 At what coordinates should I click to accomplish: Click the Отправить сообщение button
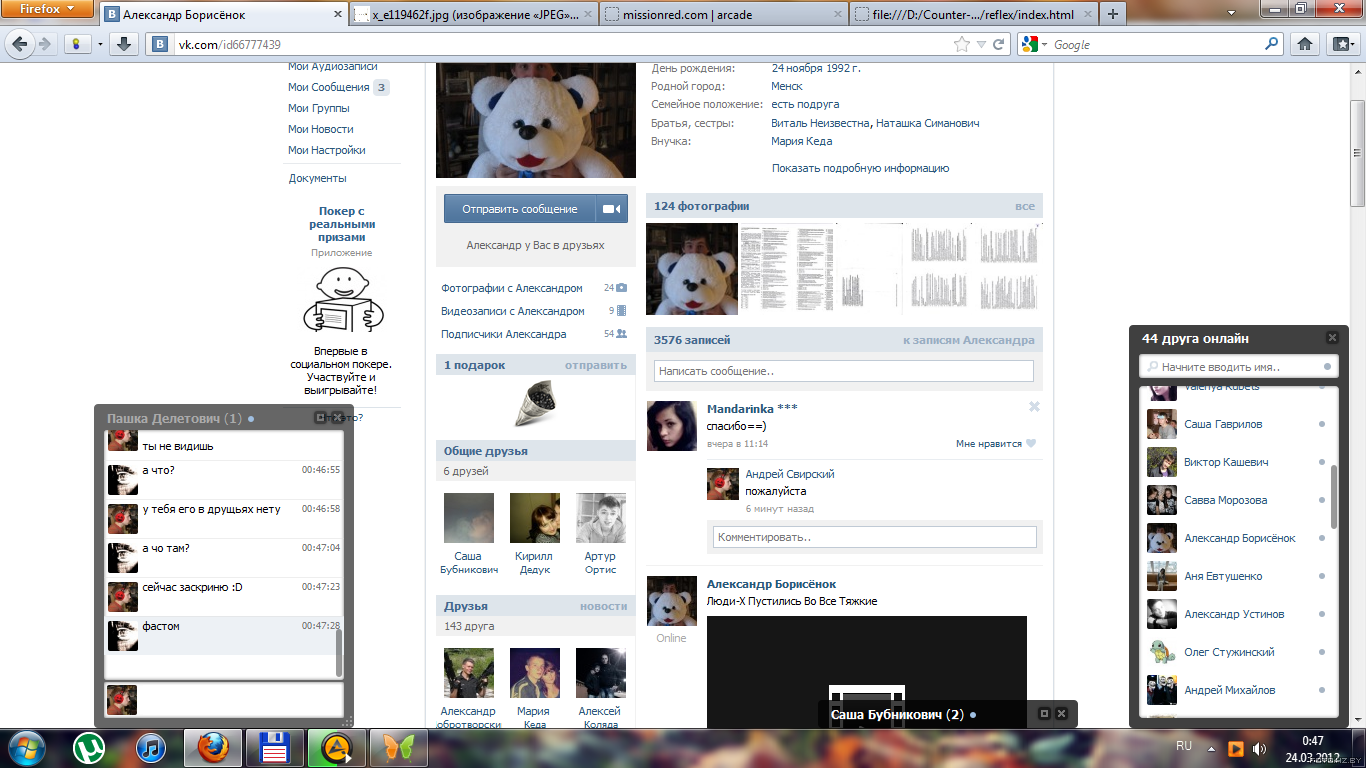coord(520,209)
